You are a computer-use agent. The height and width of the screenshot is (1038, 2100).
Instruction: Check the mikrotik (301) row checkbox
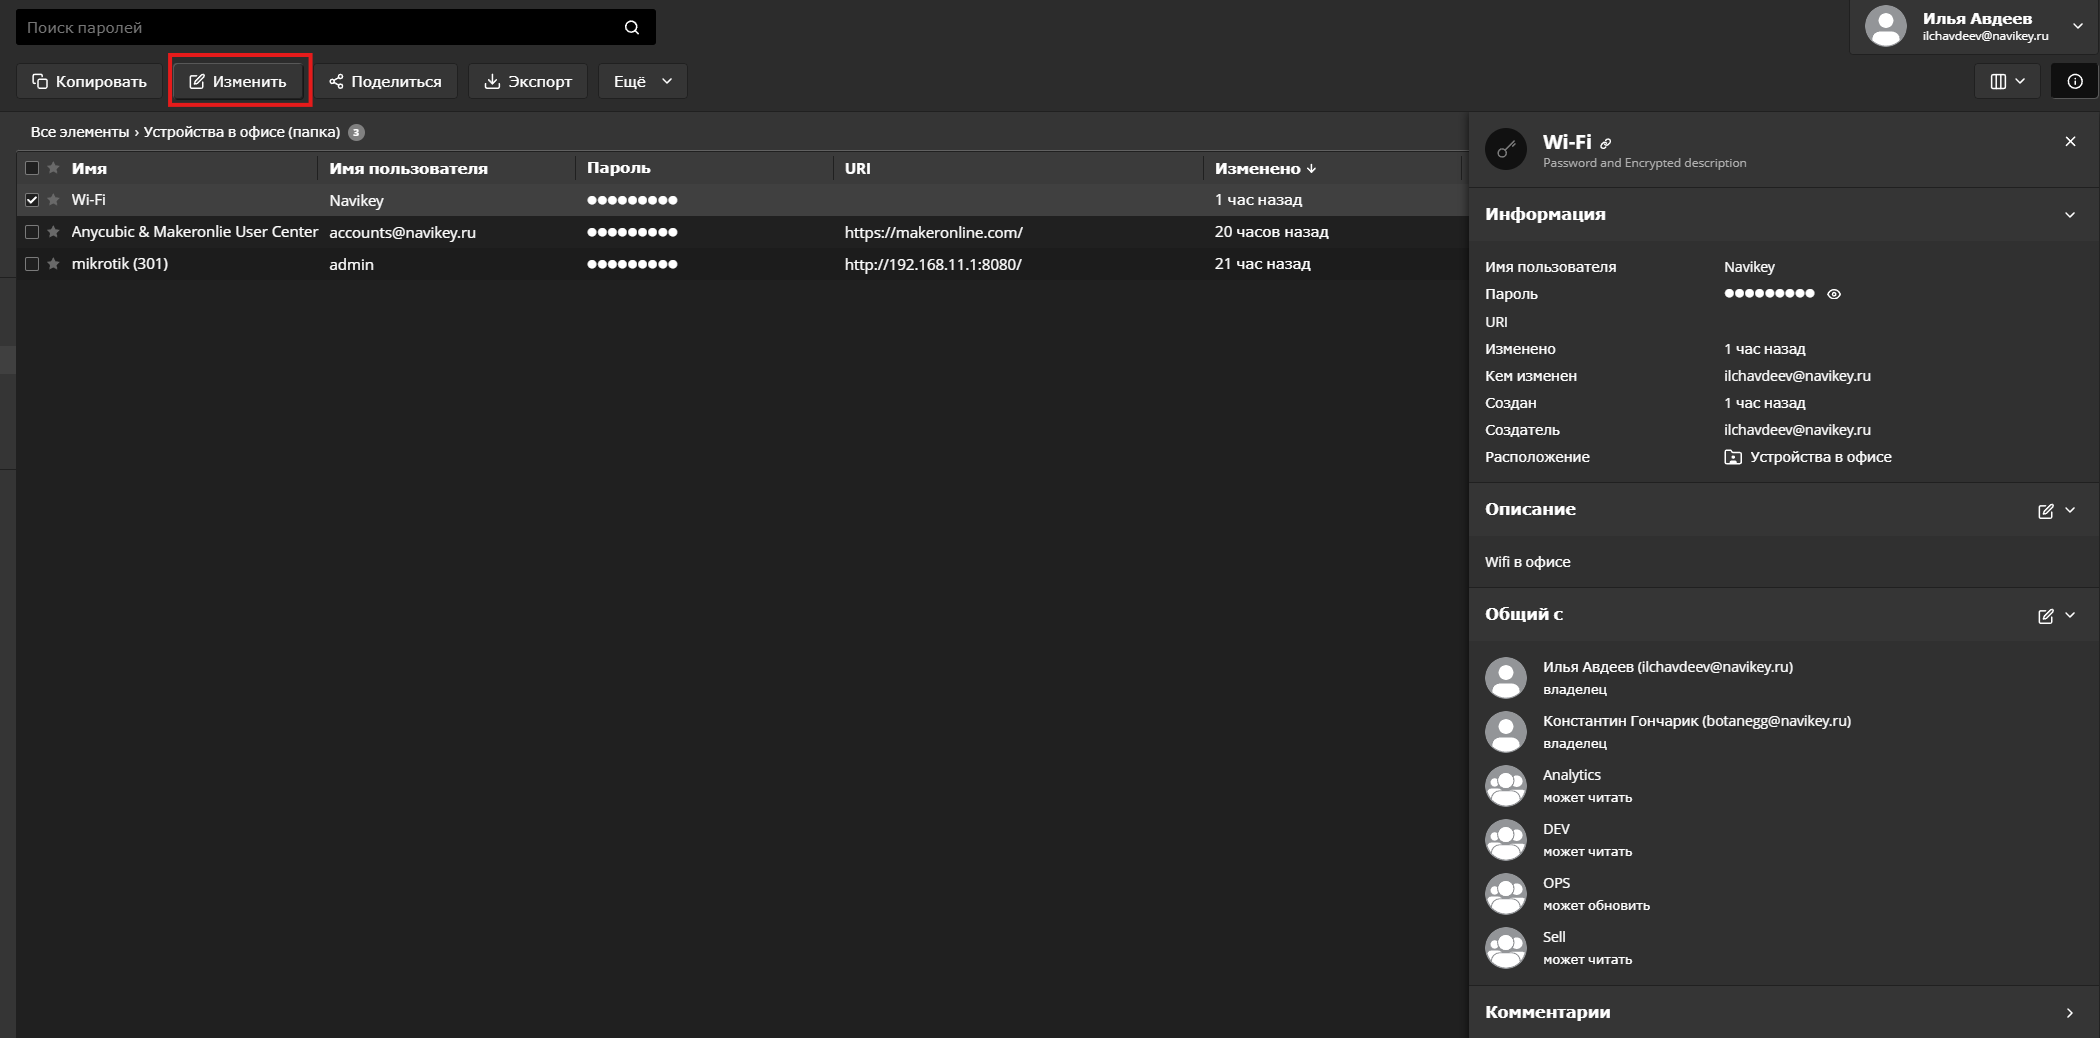coord(32,264)
